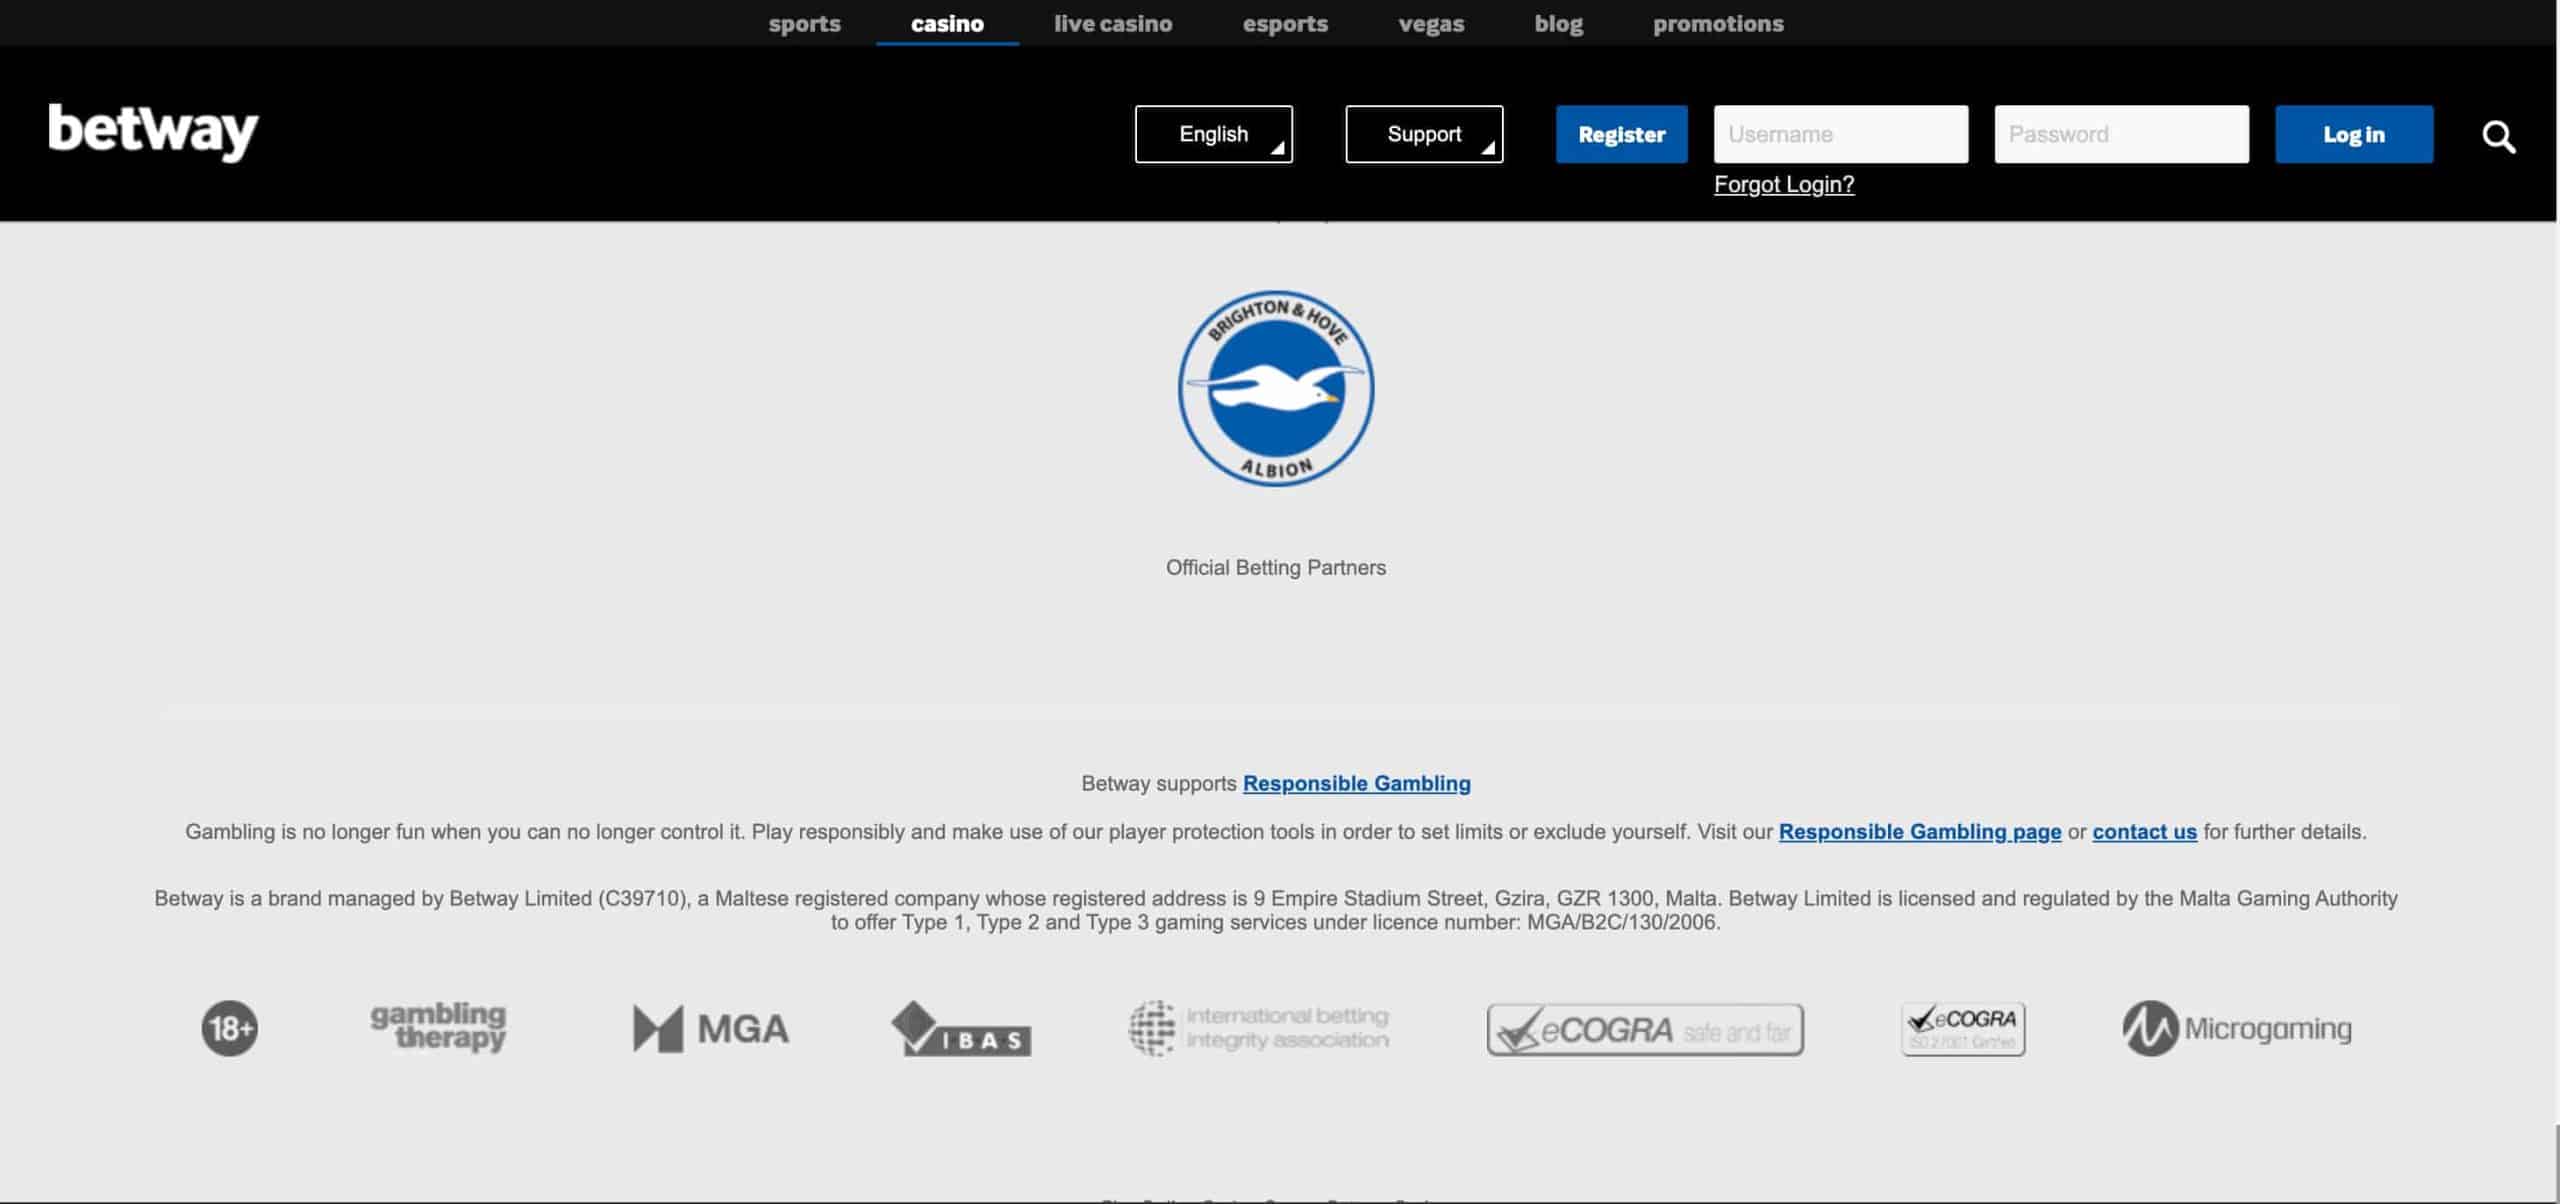Click the Betway Limited licence paragraph
The image size is (2560, 1204).
(x=1276, y=910)
